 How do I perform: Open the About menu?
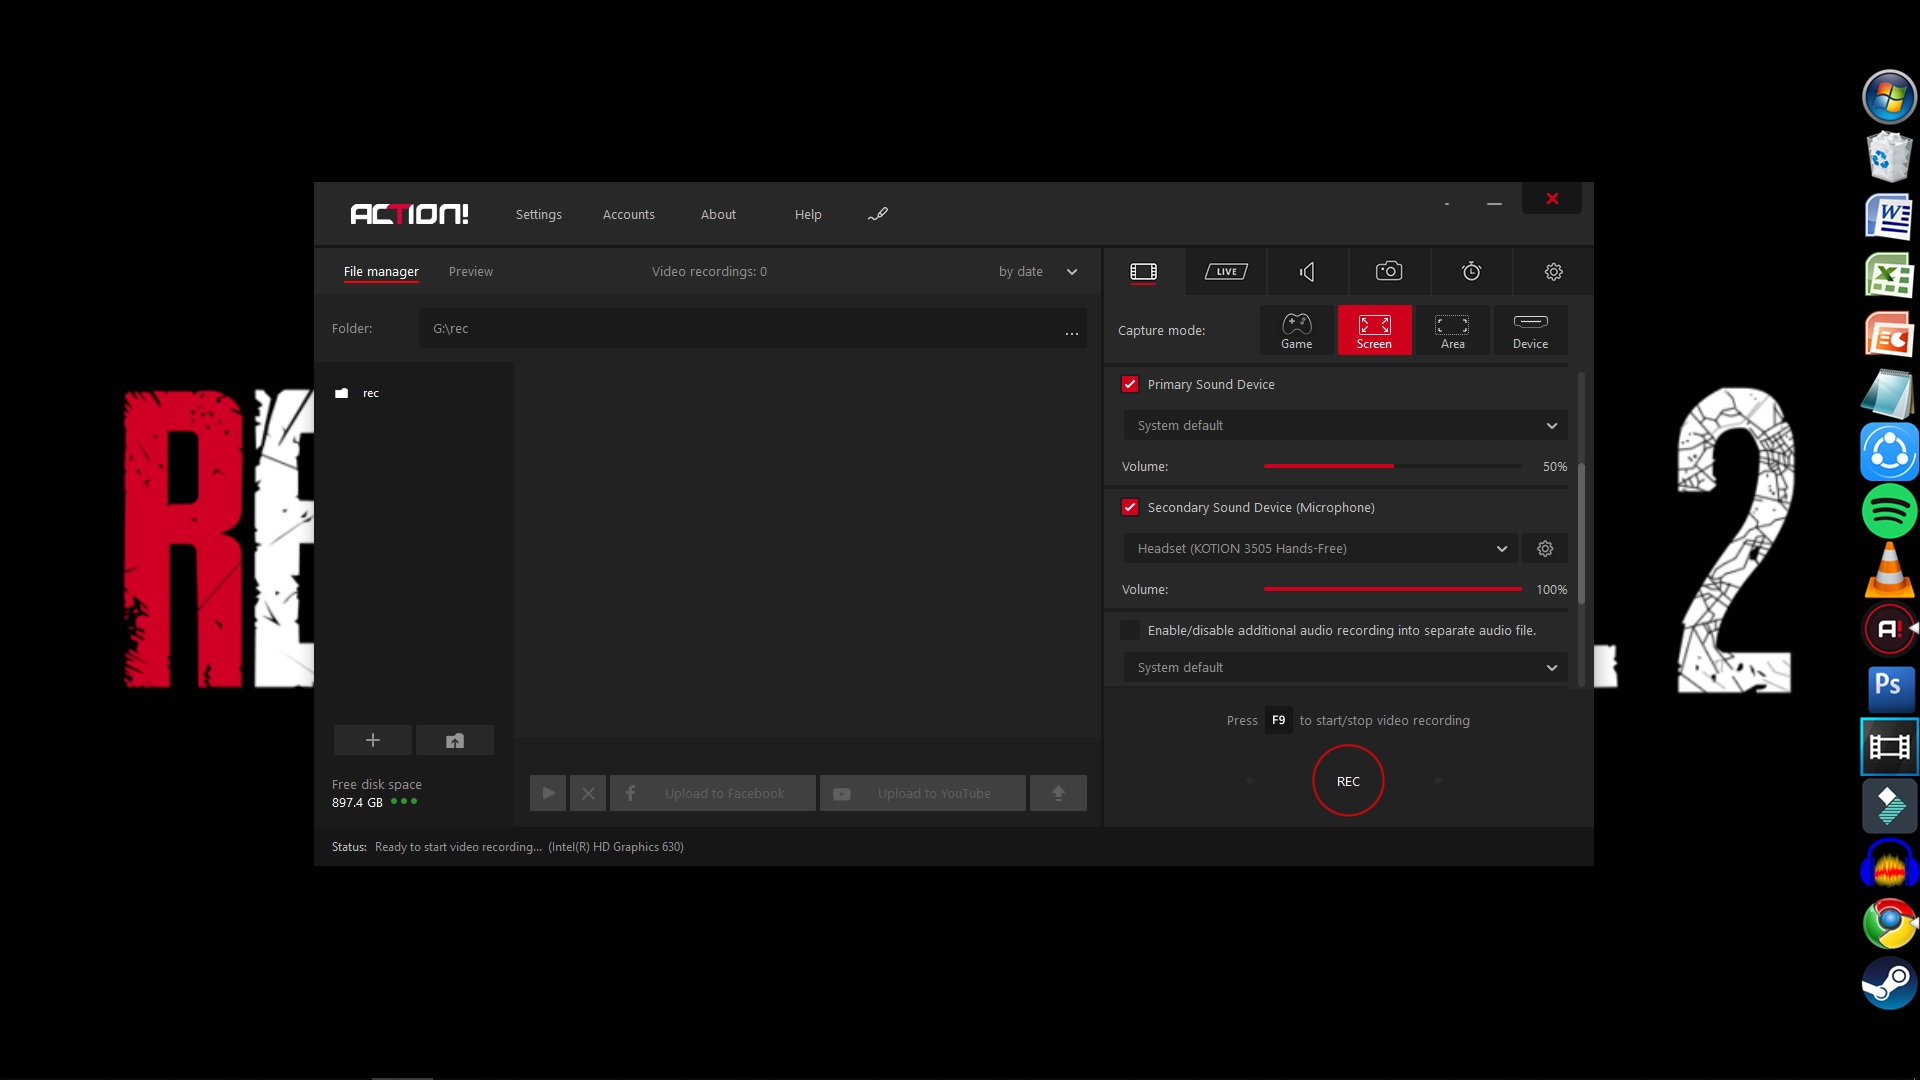click(x=718, y=214)
